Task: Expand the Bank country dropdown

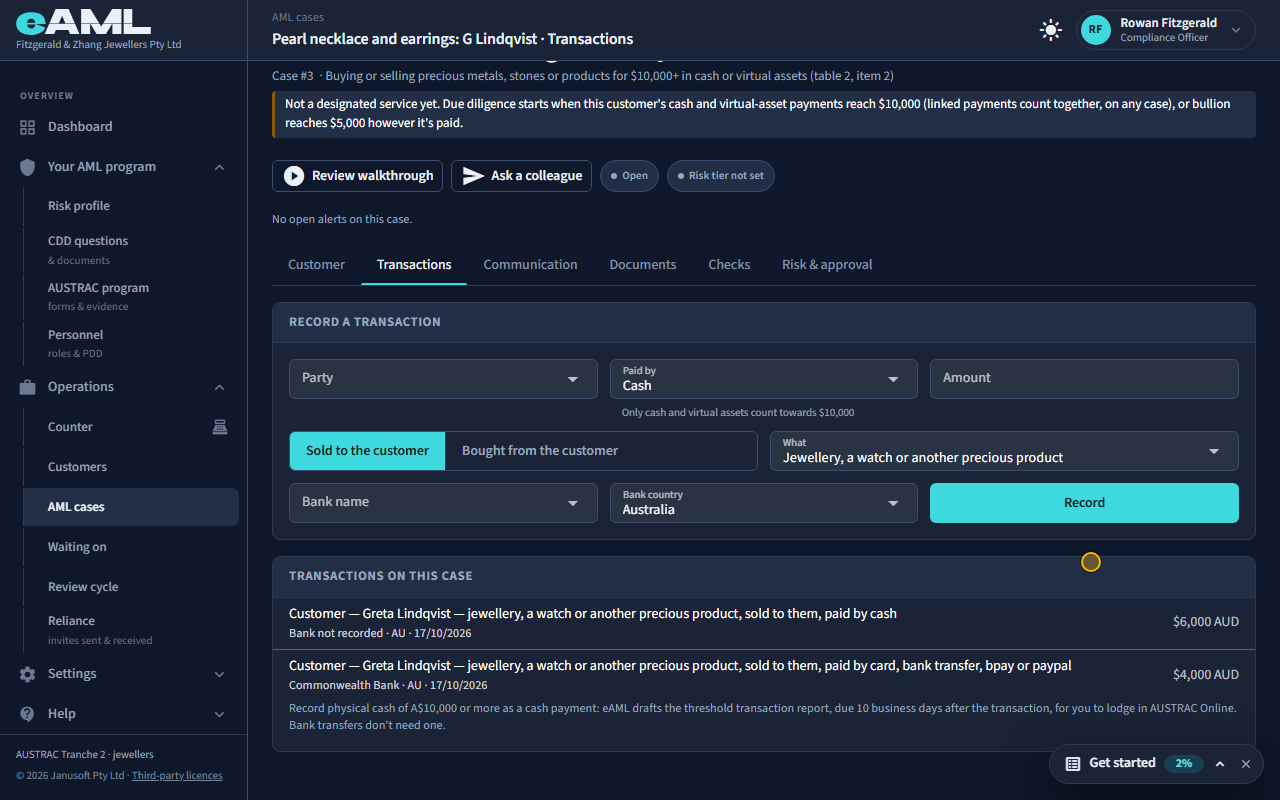Action: 764,503
